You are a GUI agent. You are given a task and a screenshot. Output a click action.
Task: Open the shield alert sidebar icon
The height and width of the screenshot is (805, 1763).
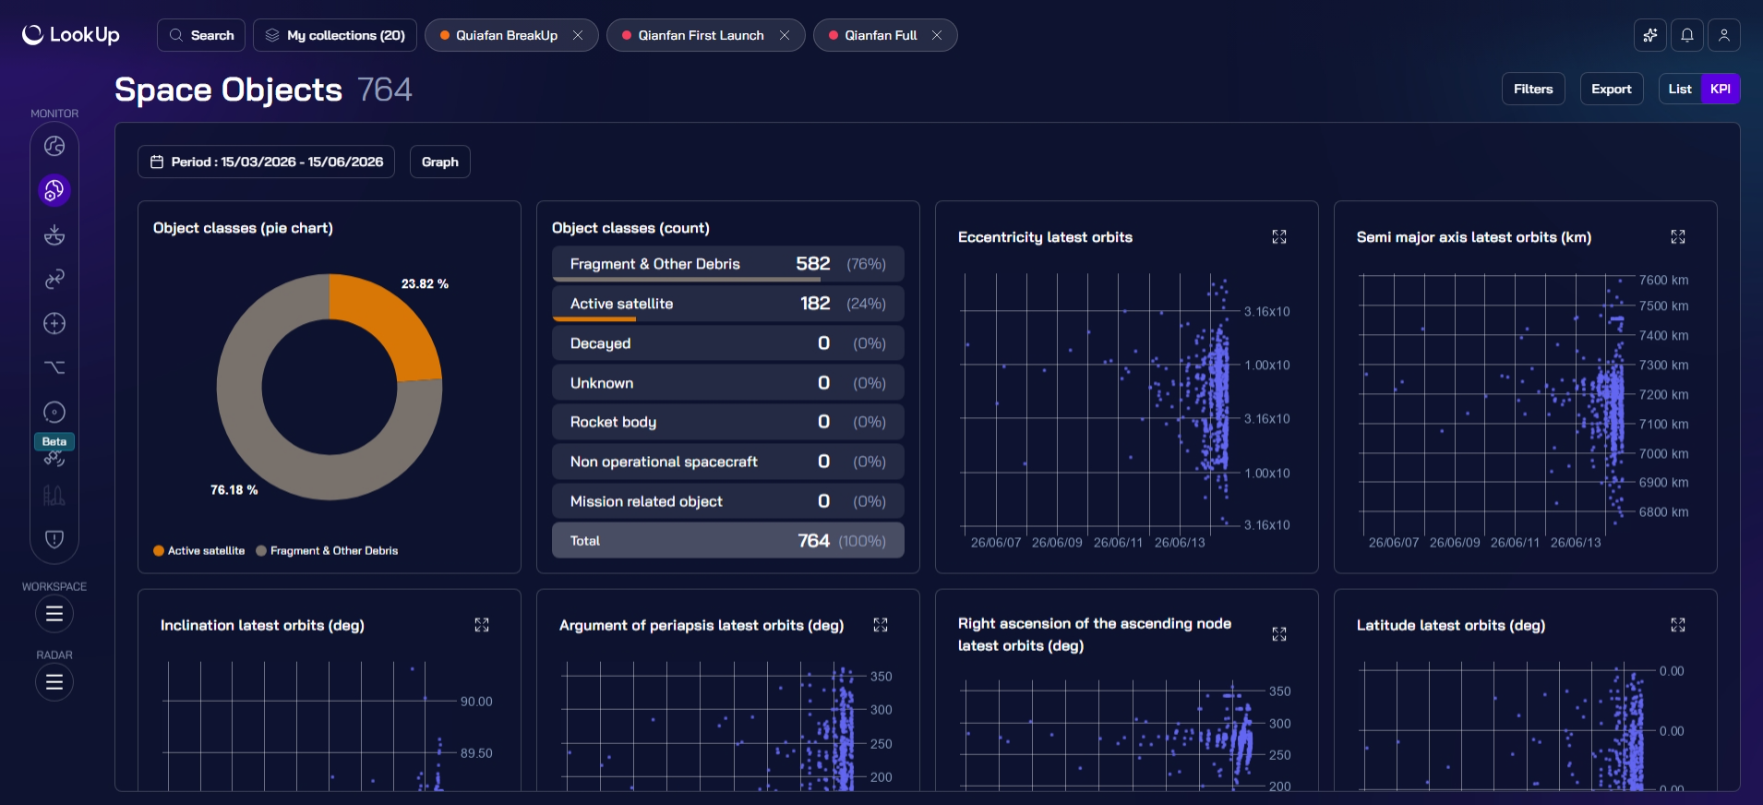point(54,539)
